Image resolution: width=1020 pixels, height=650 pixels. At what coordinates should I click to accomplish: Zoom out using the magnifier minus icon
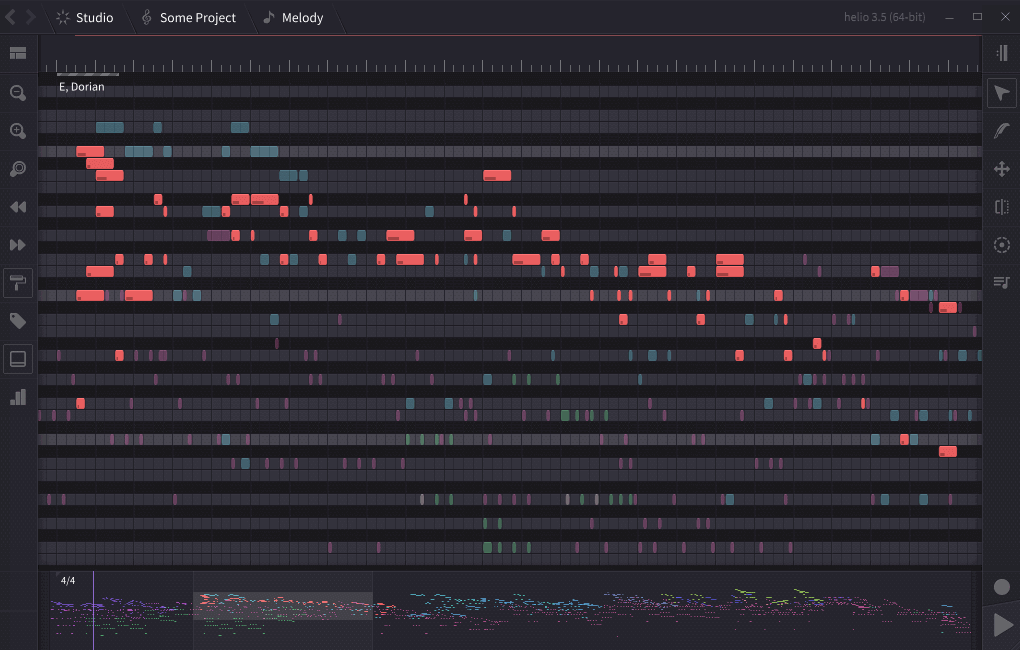tap(17, 94)
